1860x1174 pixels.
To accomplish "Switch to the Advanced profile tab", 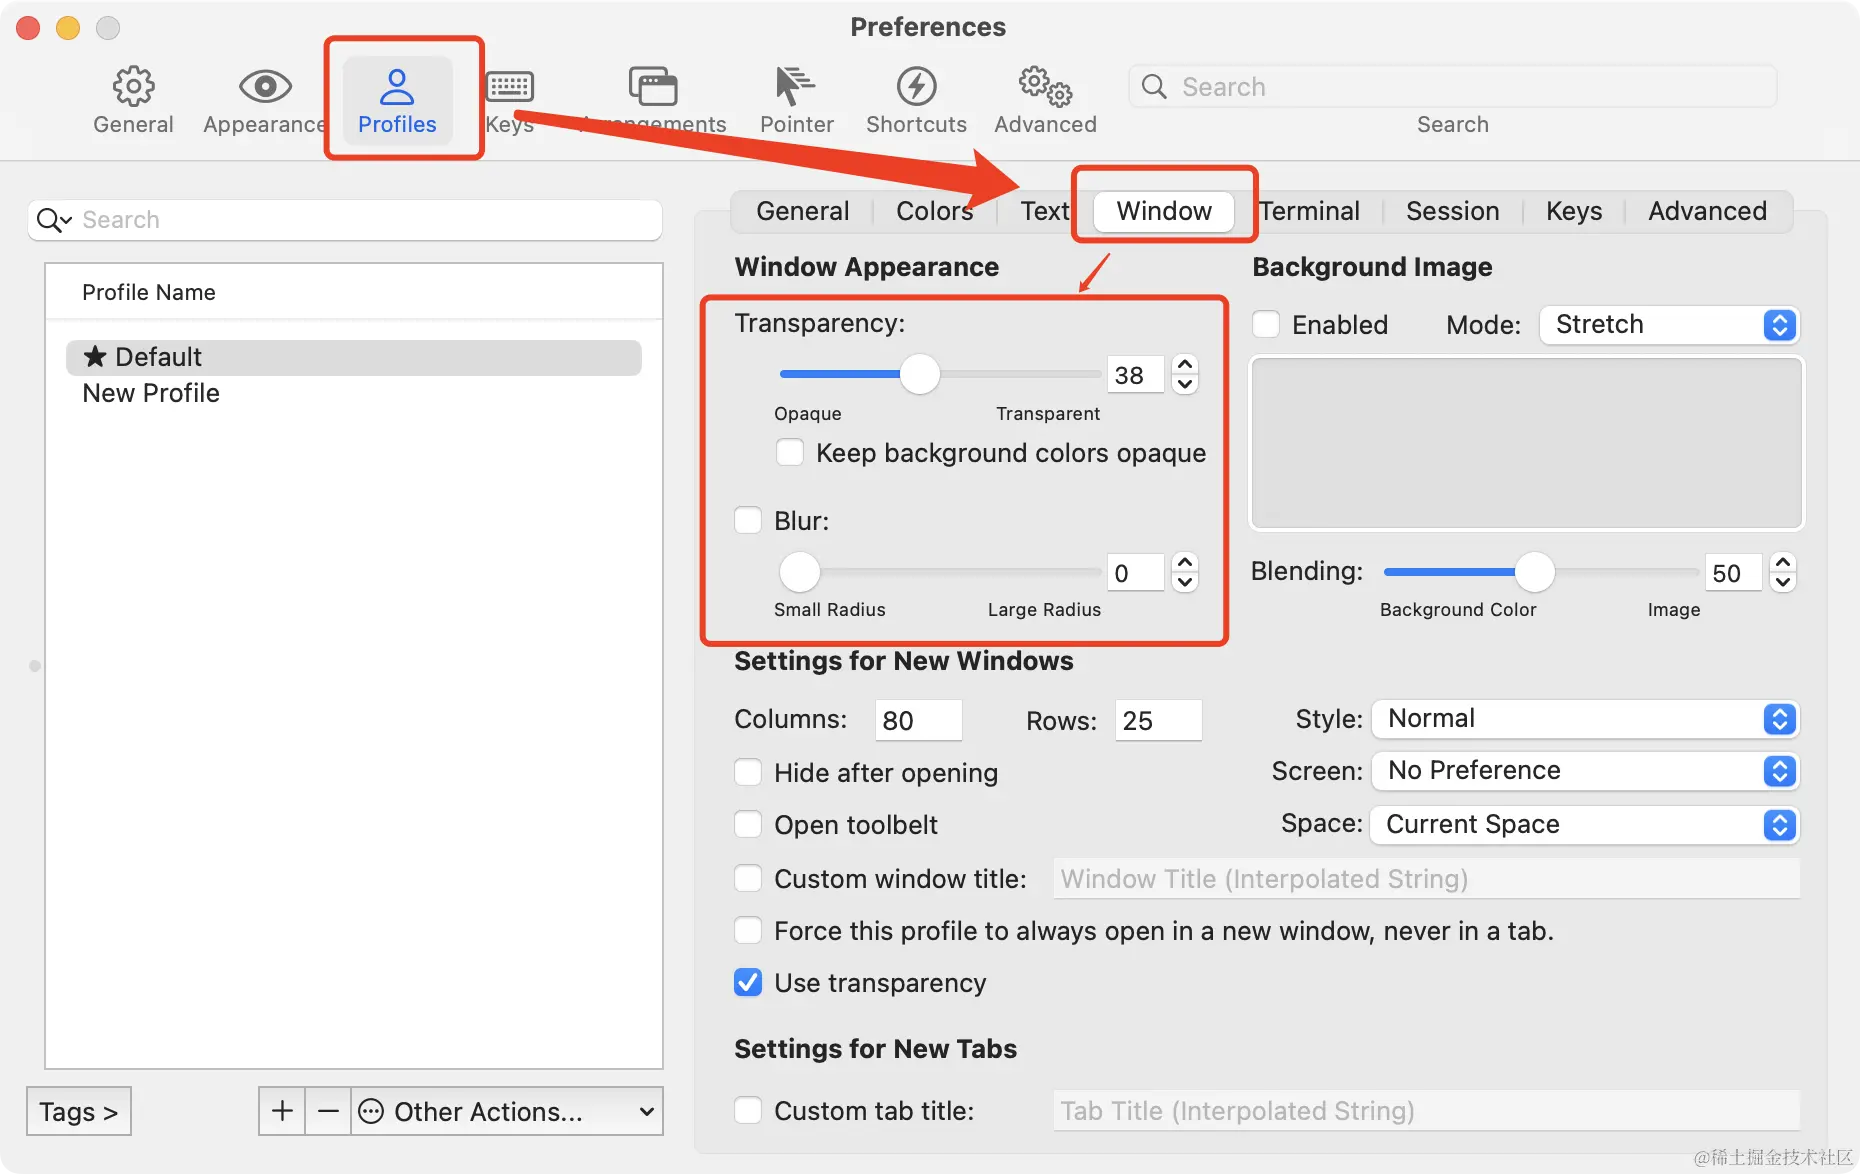I will [x=1707, y=211].
